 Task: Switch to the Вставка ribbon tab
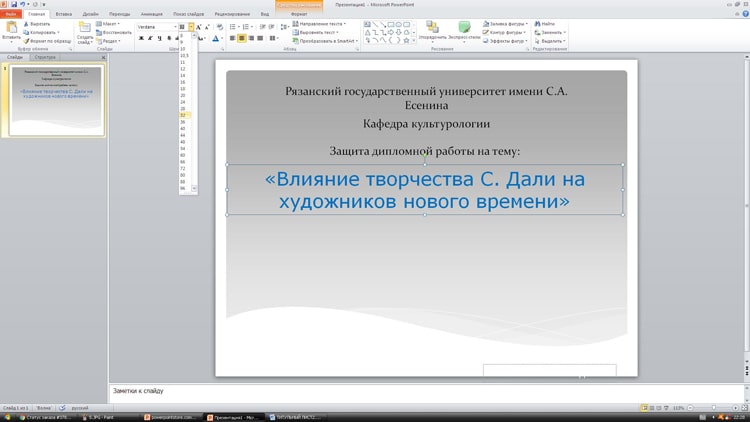[x=63, y=14]
